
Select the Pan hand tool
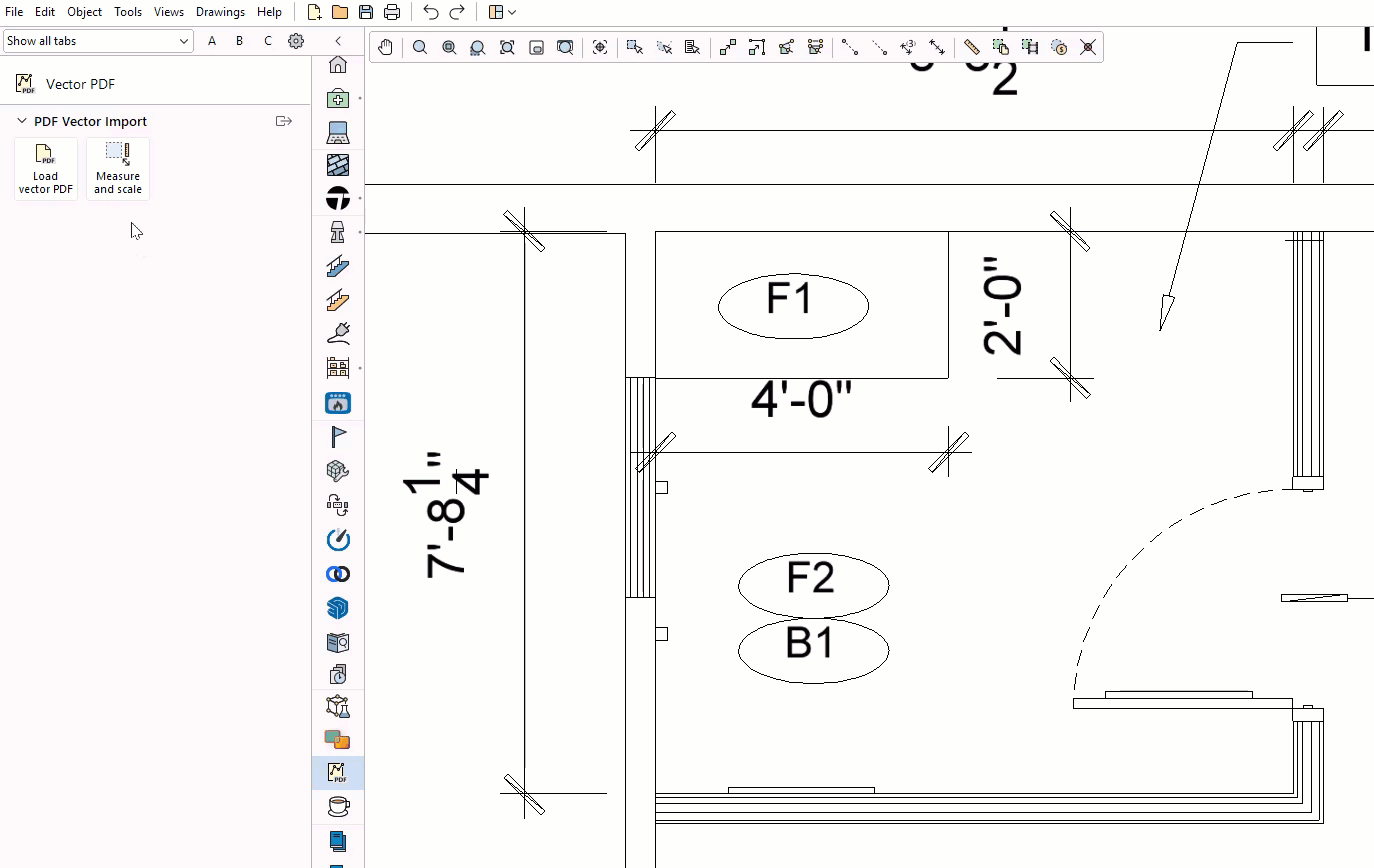pos(385,47)
